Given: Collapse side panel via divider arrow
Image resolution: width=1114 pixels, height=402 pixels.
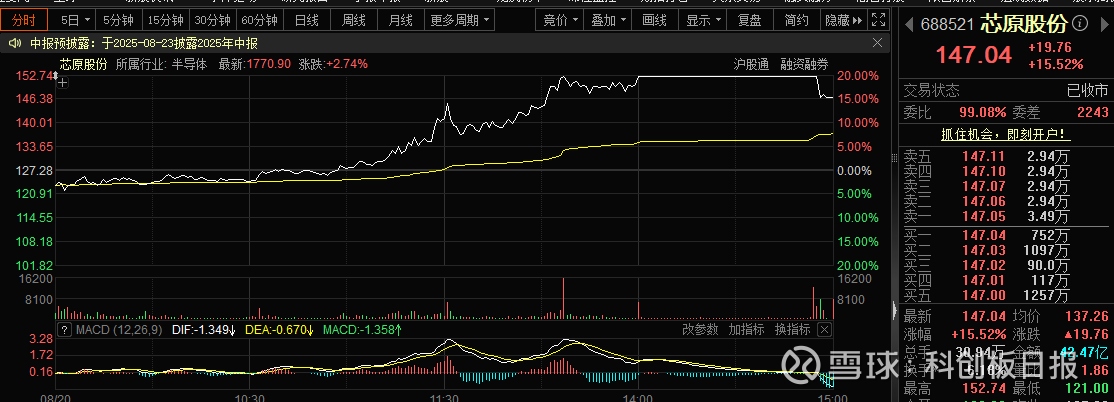Looking at the screenshot, I should (x=894, y=310).
